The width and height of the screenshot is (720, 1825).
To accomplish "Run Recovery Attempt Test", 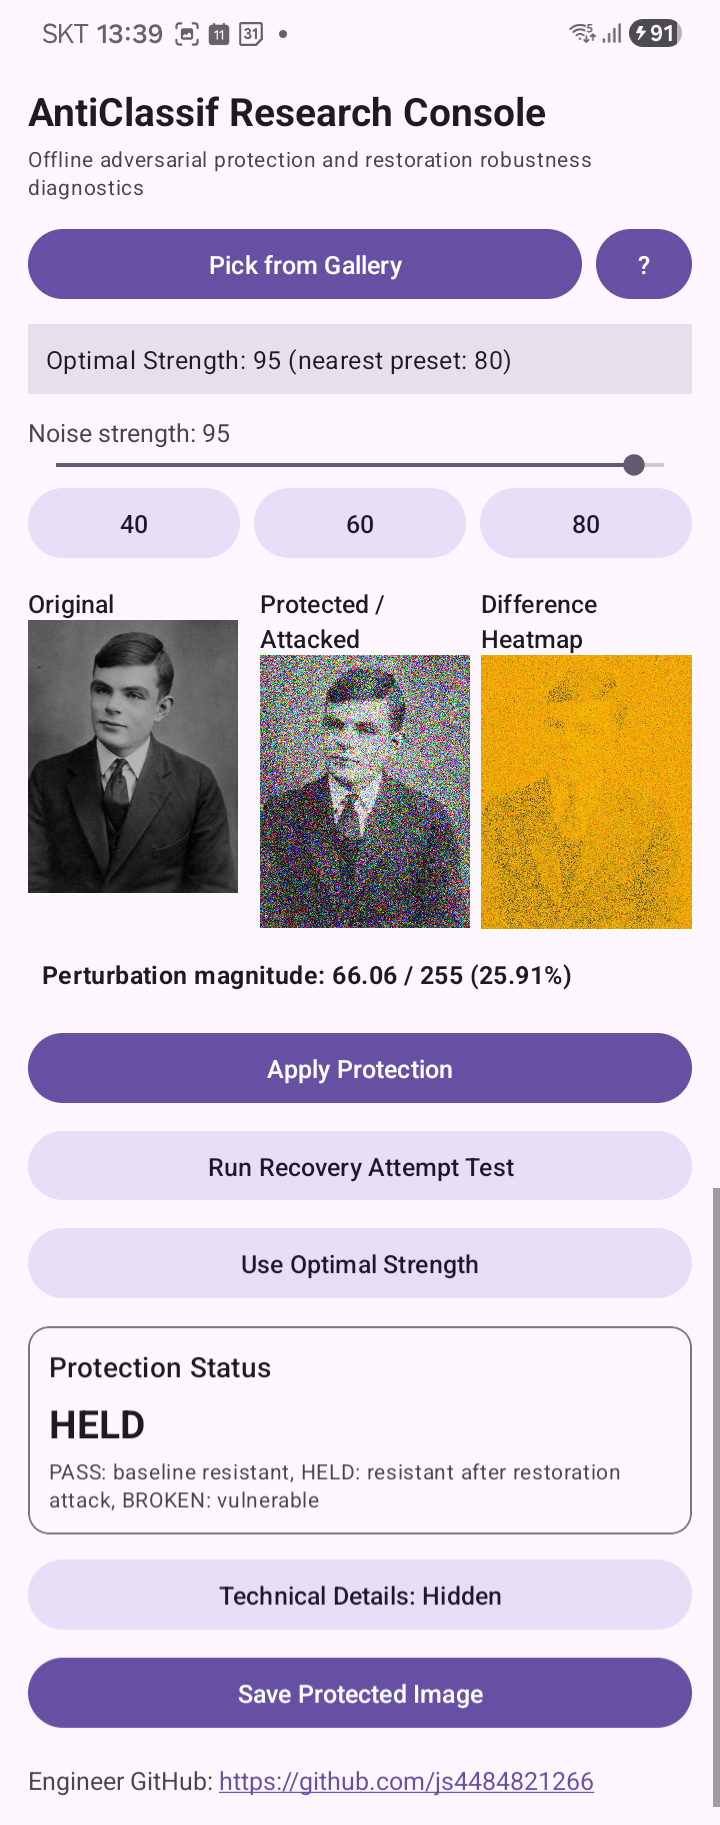I will [360, 1167].
